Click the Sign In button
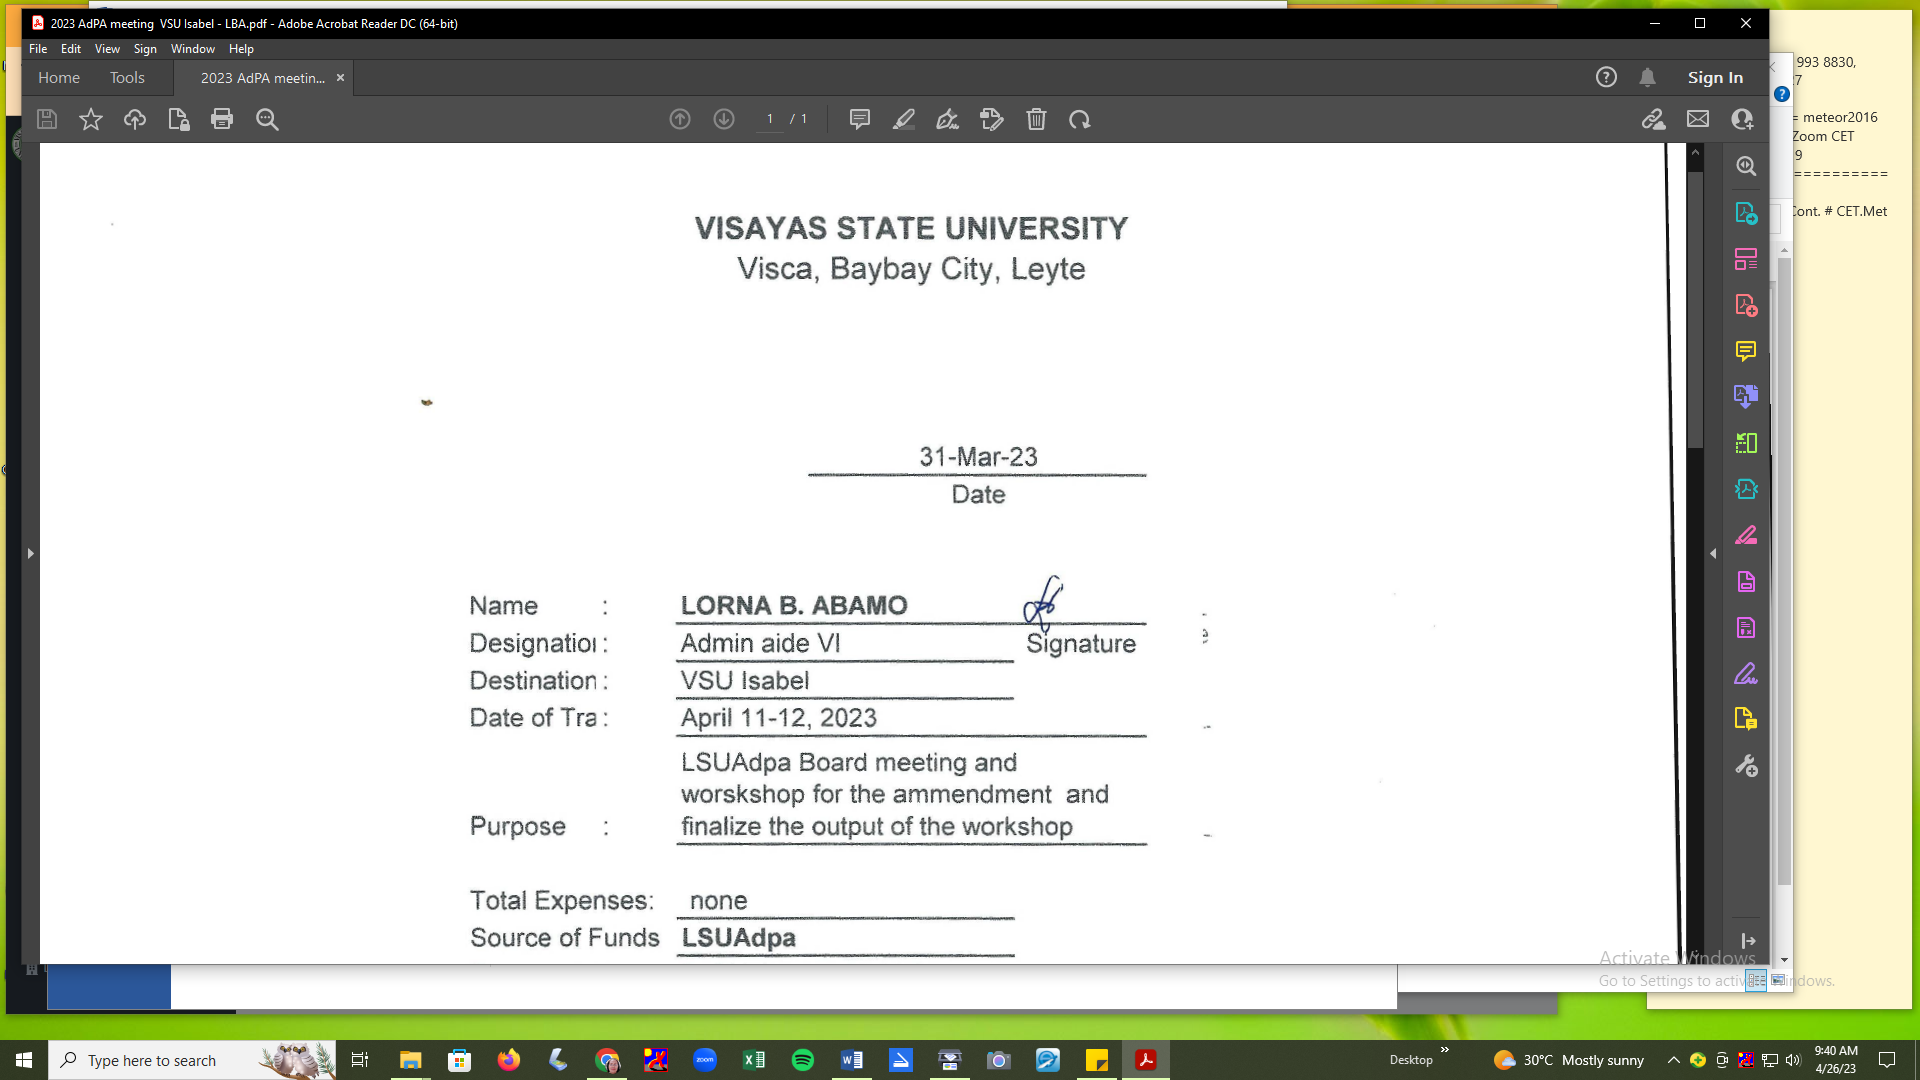This screenshot has width=1920, height=1080. click(1715, 78)
